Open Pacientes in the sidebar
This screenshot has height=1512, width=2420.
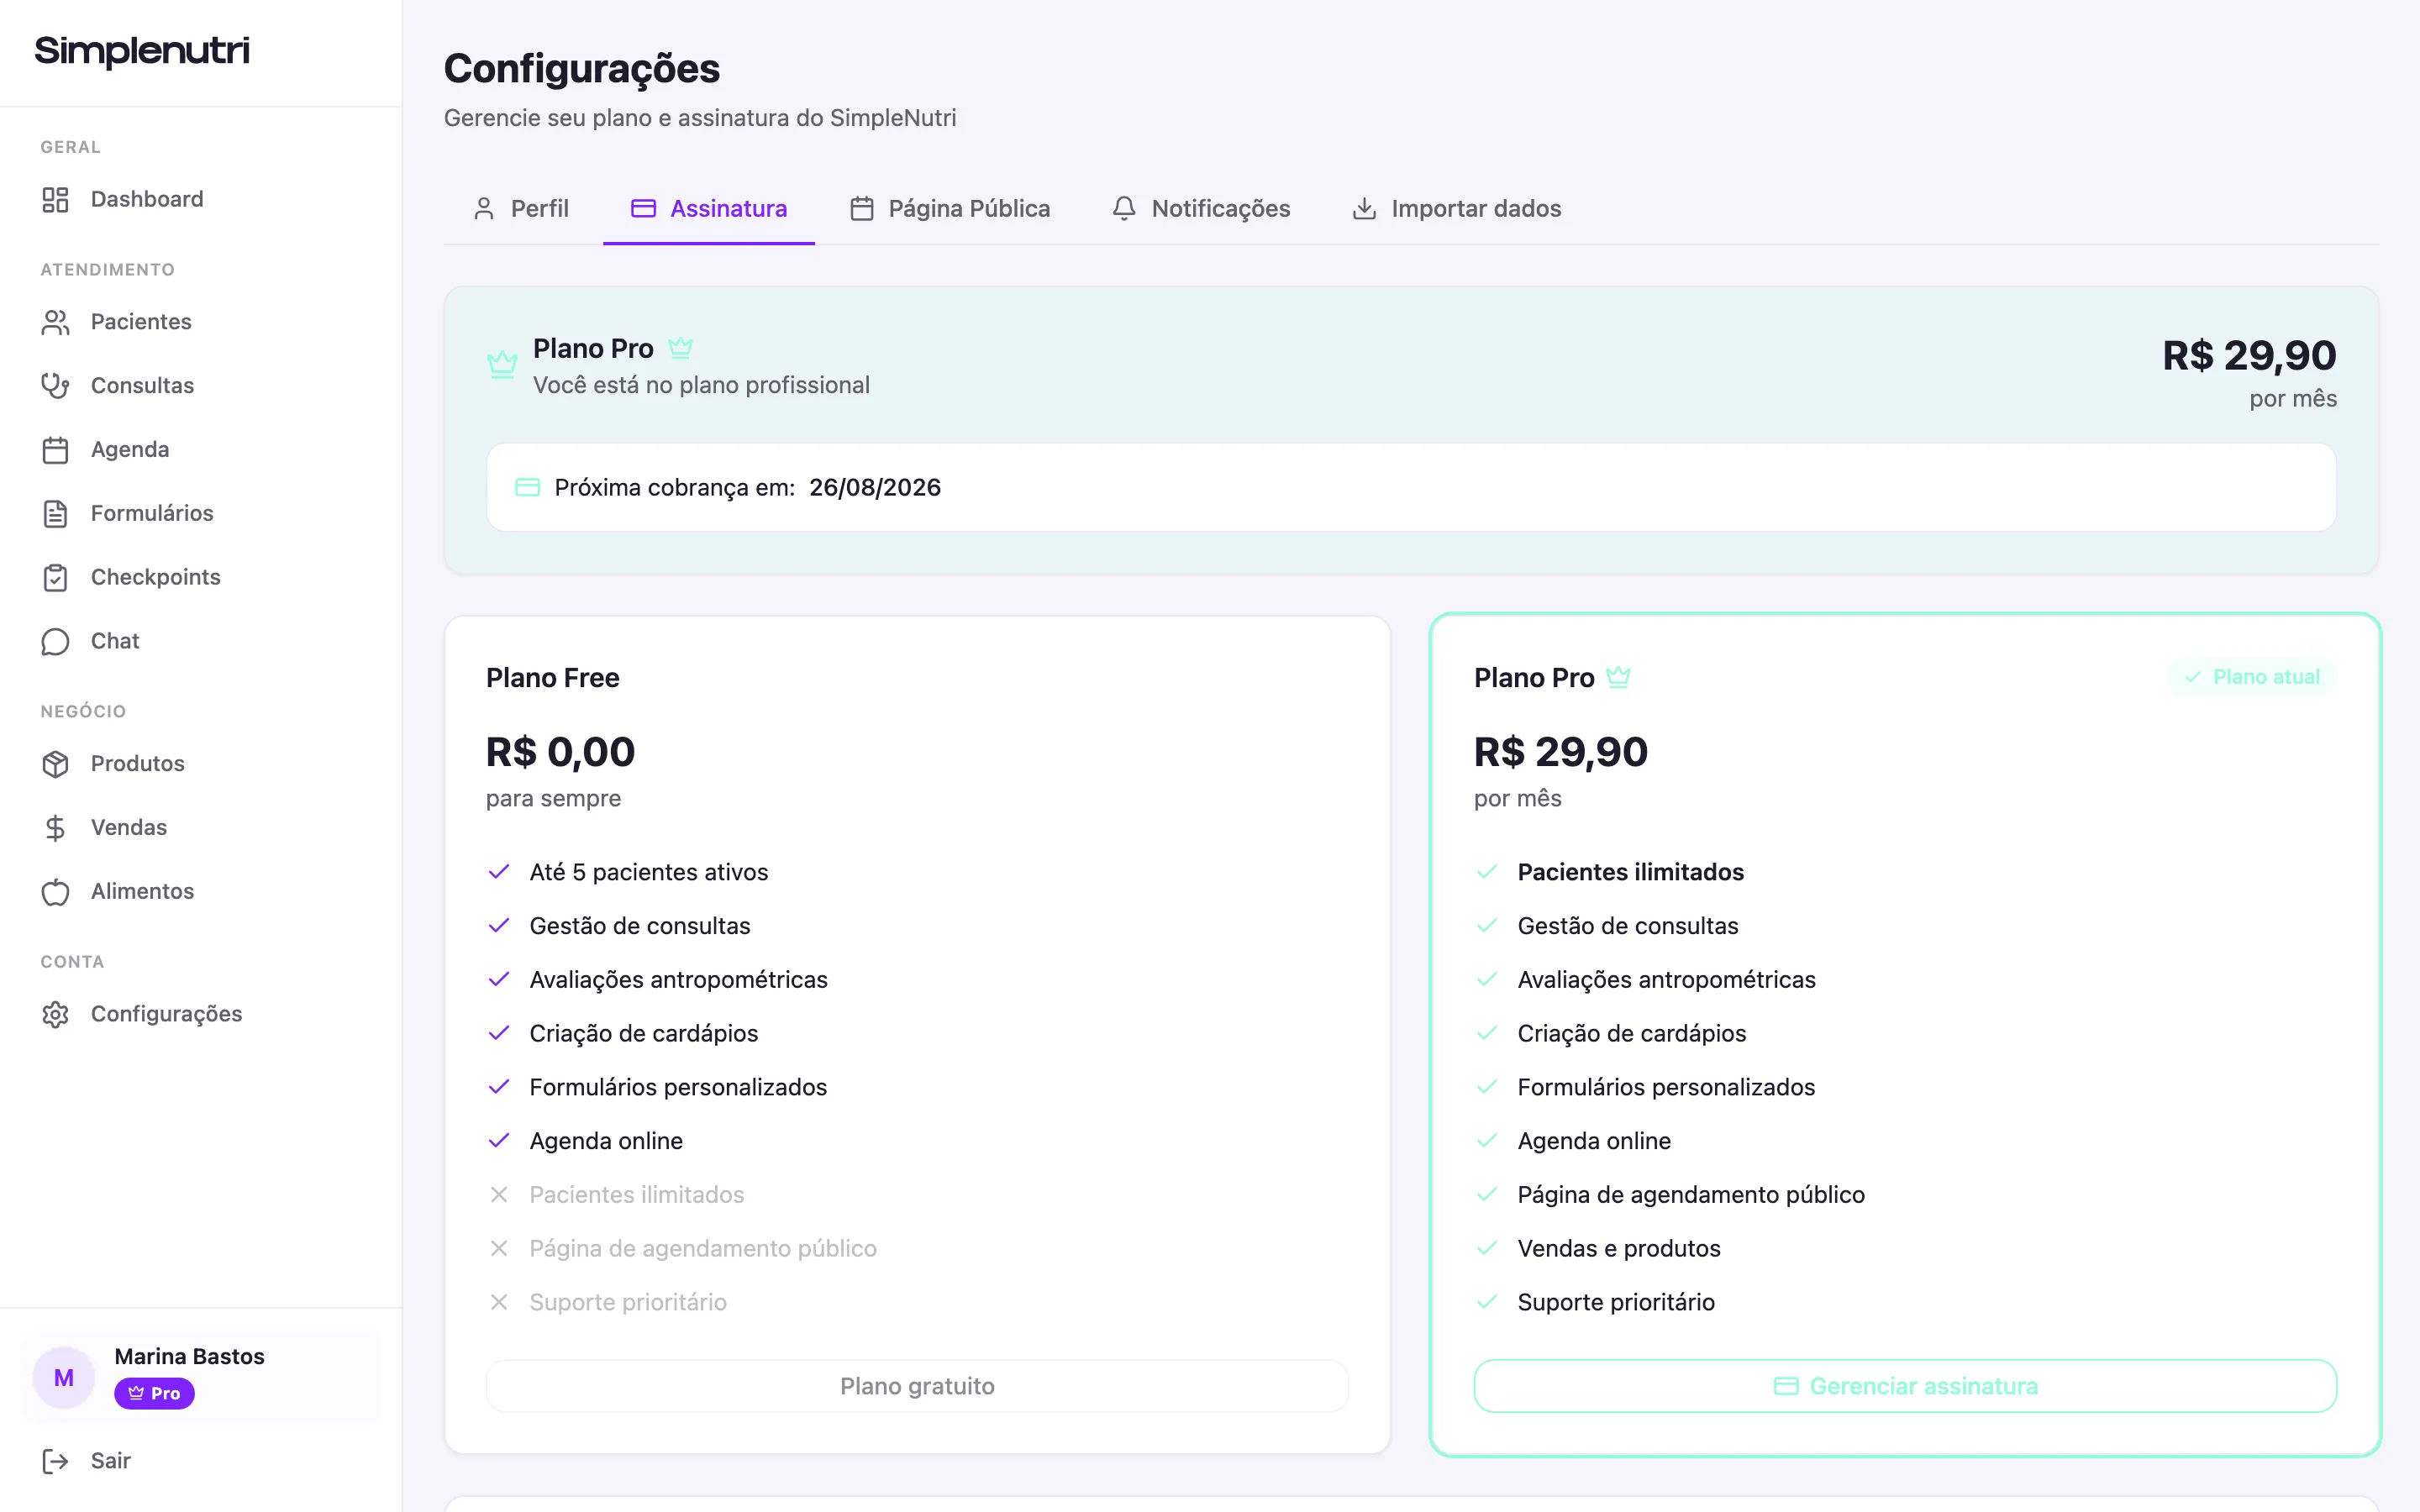pyautogui.click(x=201, y=322)
